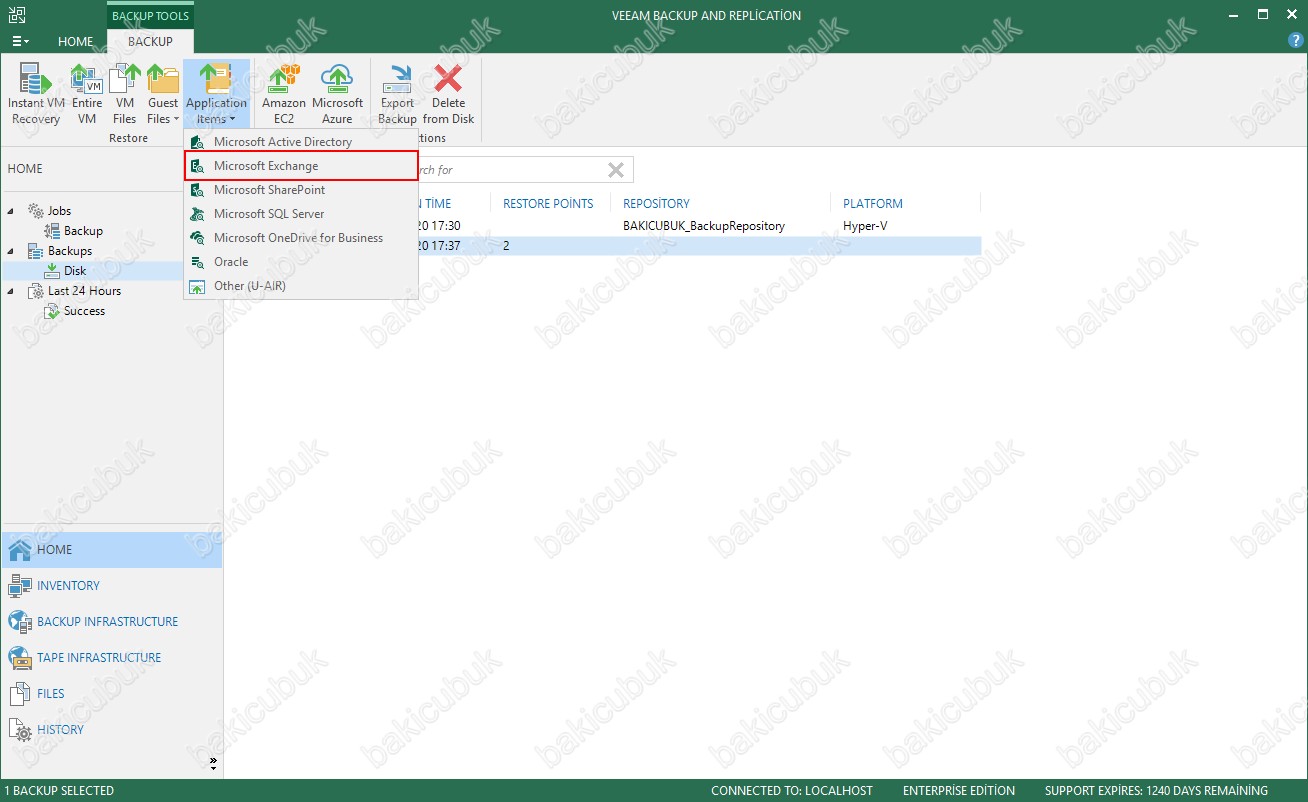Select Backup under Jobs
This screenshot has height=802, width=1308.
click(83, 231)
